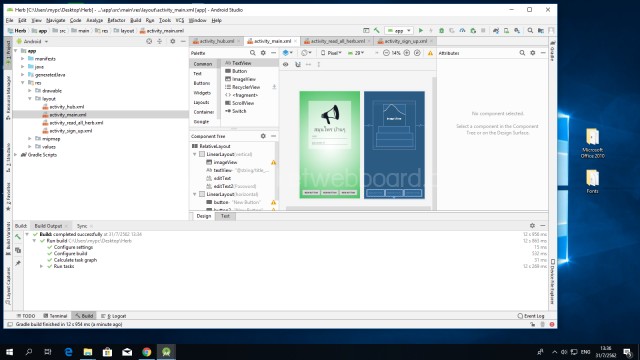Open the design surface layers dropdown

tap(288, 53)
